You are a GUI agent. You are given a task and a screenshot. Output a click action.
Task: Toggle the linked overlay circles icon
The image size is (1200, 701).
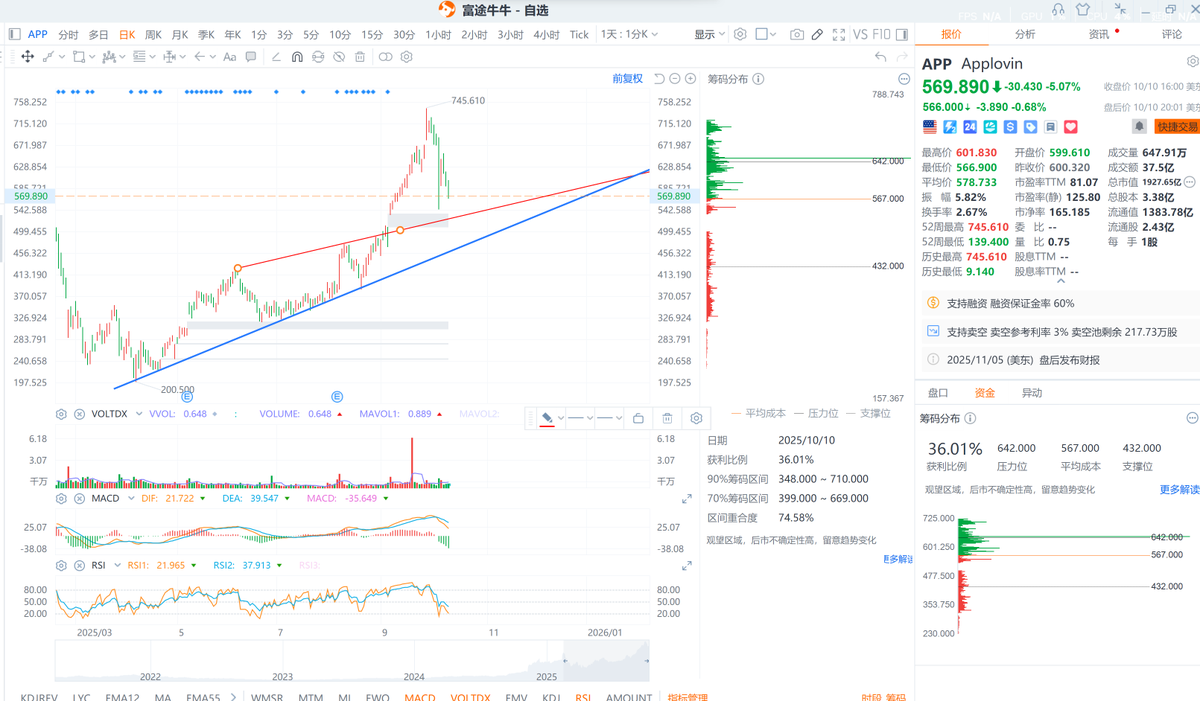[x=385, y=57]
